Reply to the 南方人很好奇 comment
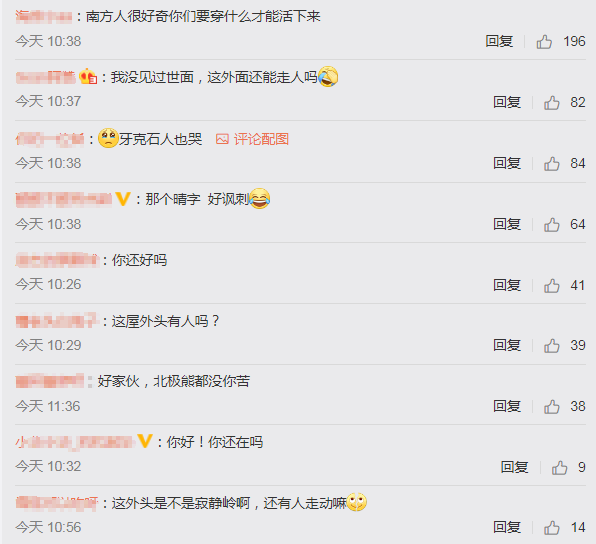The height and width of the screenshot is (544, 596). (499, 41)
